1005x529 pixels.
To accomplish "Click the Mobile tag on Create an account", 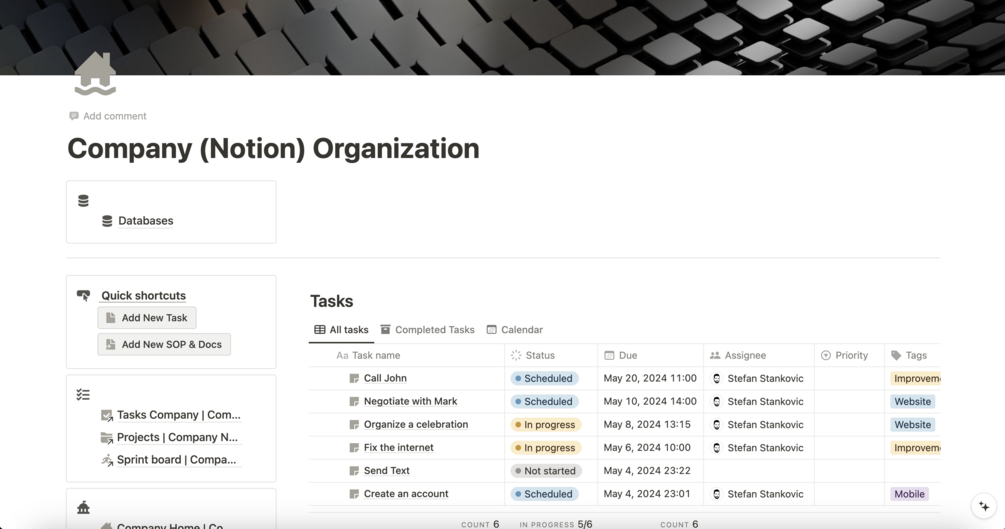I will tap(909, 494).
